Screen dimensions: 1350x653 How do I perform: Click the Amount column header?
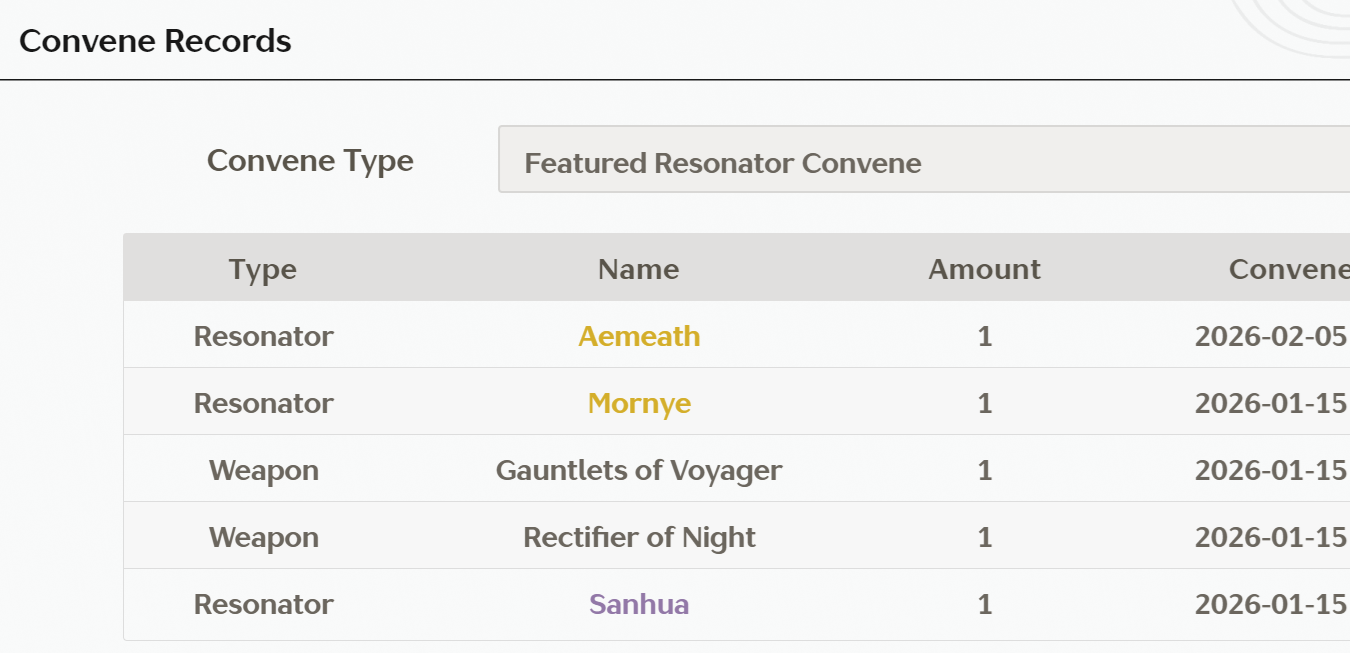click(x=984, y=269)
